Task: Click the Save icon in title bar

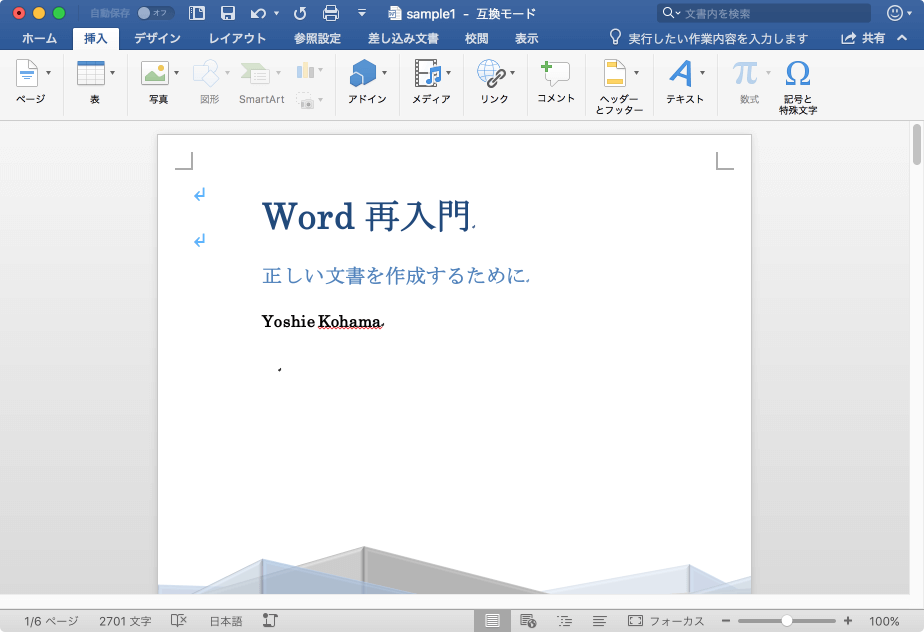Action: (x=228, y=13)
